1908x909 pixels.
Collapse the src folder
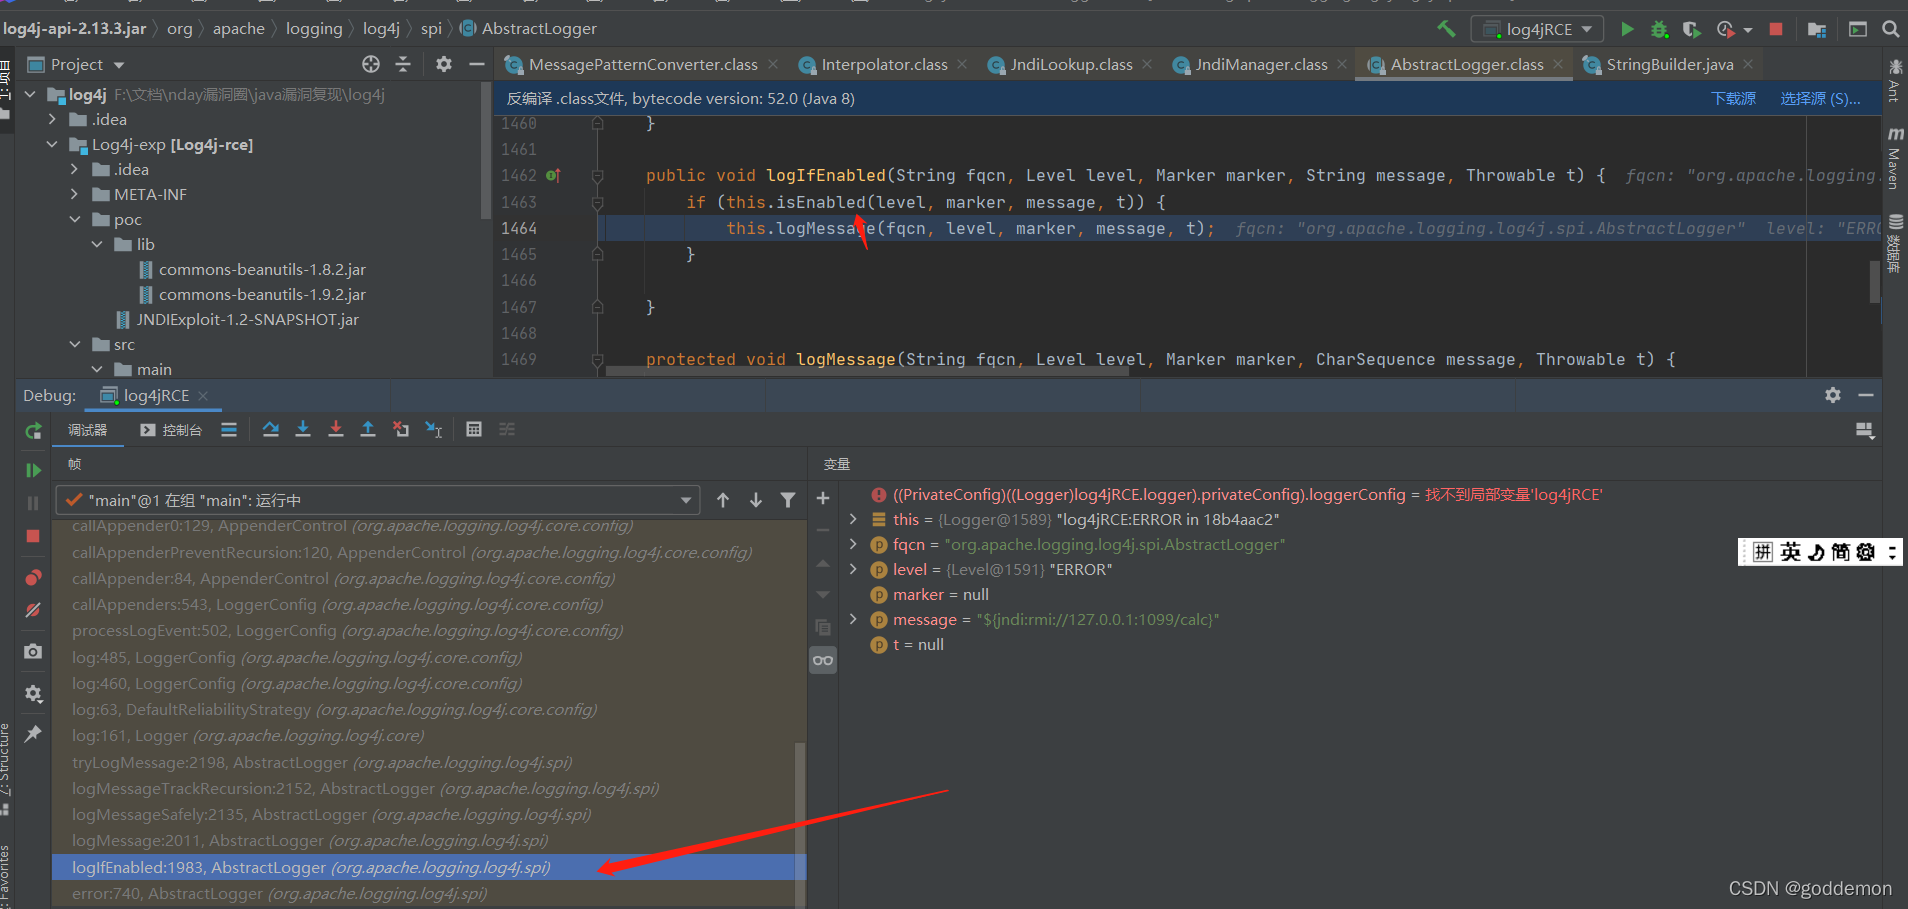click(75, 344)
